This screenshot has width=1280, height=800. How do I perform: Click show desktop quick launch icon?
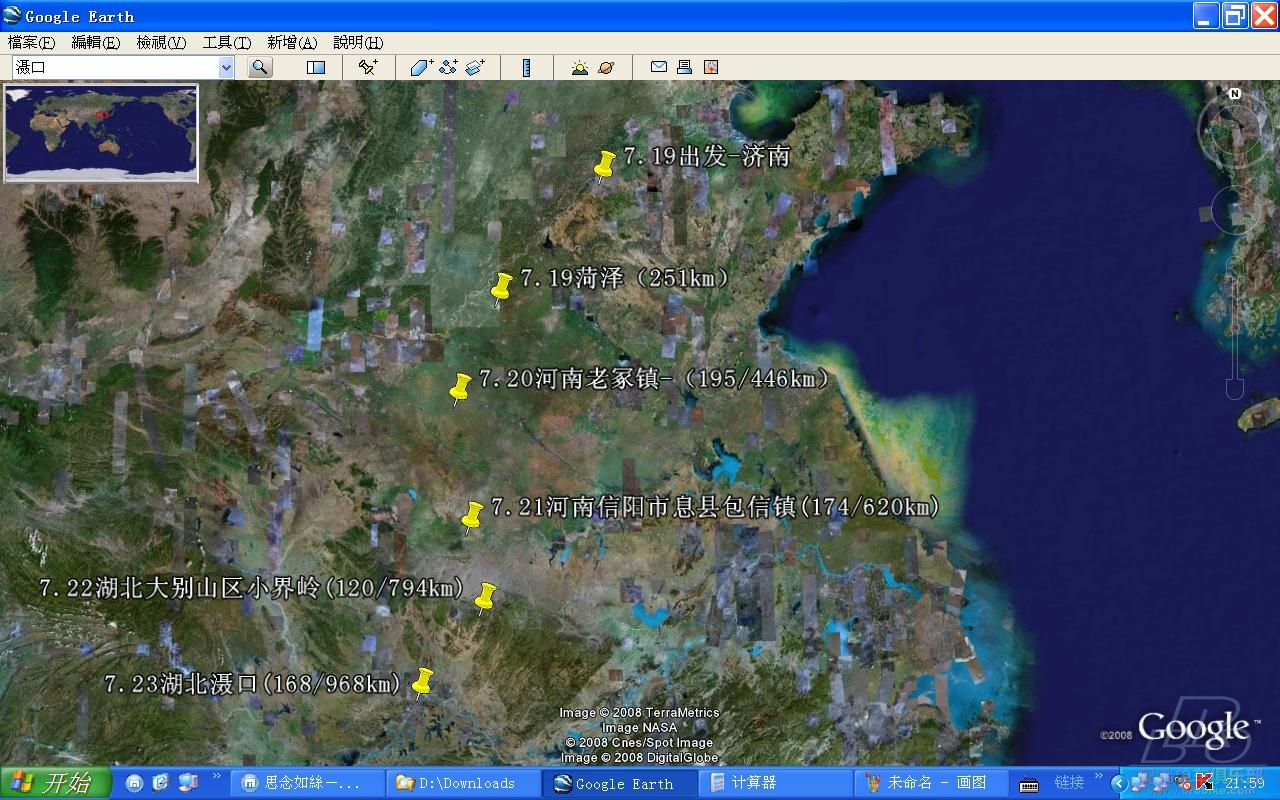tap(187, 783)
